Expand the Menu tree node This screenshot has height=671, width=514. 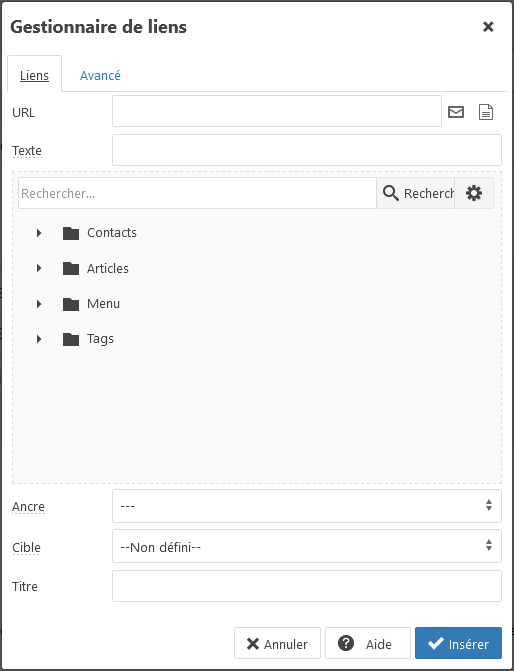39,304
